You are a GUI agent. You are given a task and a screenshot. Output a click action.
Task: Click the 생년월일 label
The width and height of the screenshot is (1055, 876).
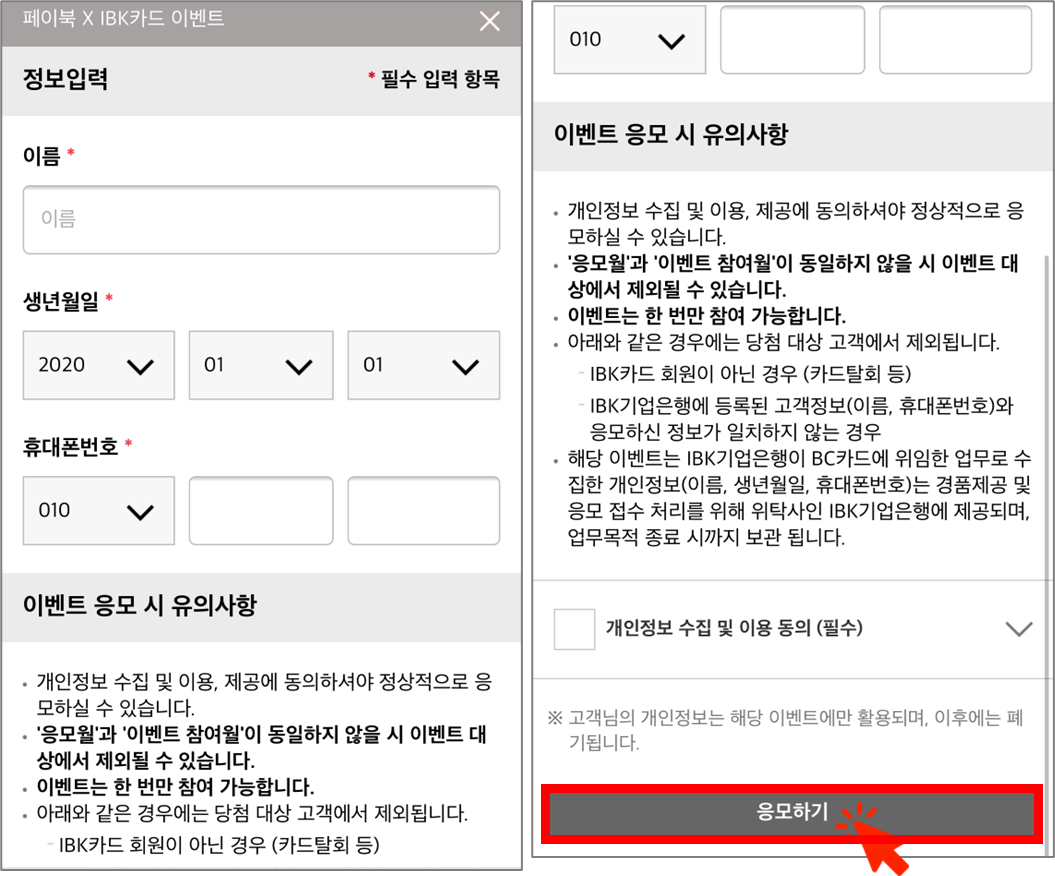point(61,300)
